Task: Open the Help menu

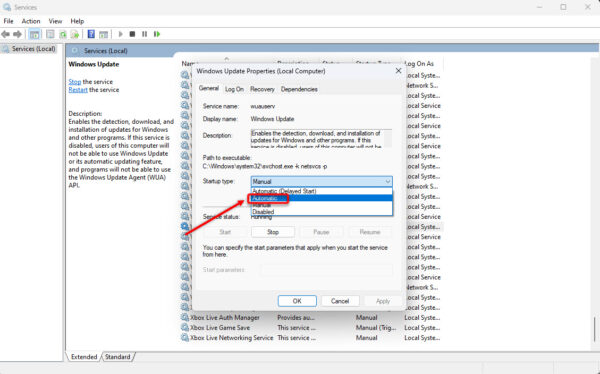Action: pyautogui.click(x=77, y=21)
